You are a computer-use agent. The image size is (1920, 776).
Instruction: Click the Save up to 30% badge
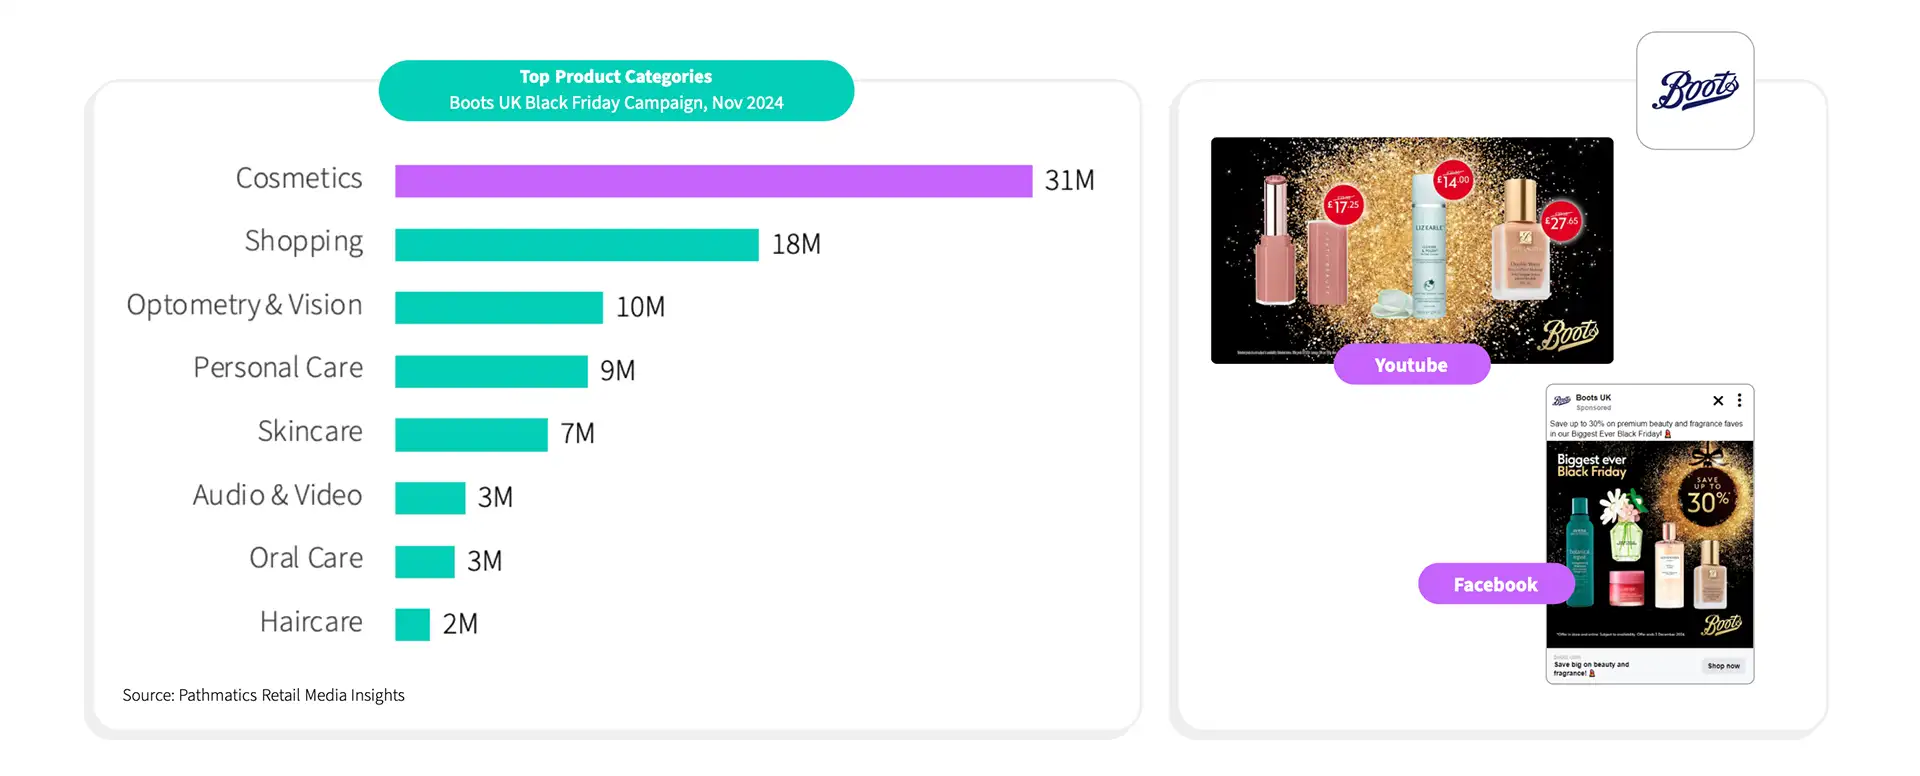pos(1708,495)
